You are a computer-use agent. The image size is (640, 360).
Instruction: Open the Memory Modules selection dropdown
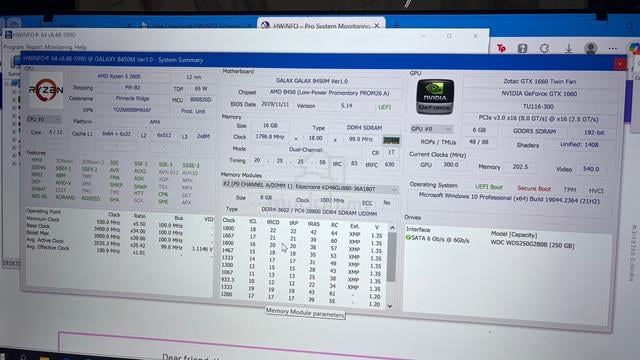310,186
